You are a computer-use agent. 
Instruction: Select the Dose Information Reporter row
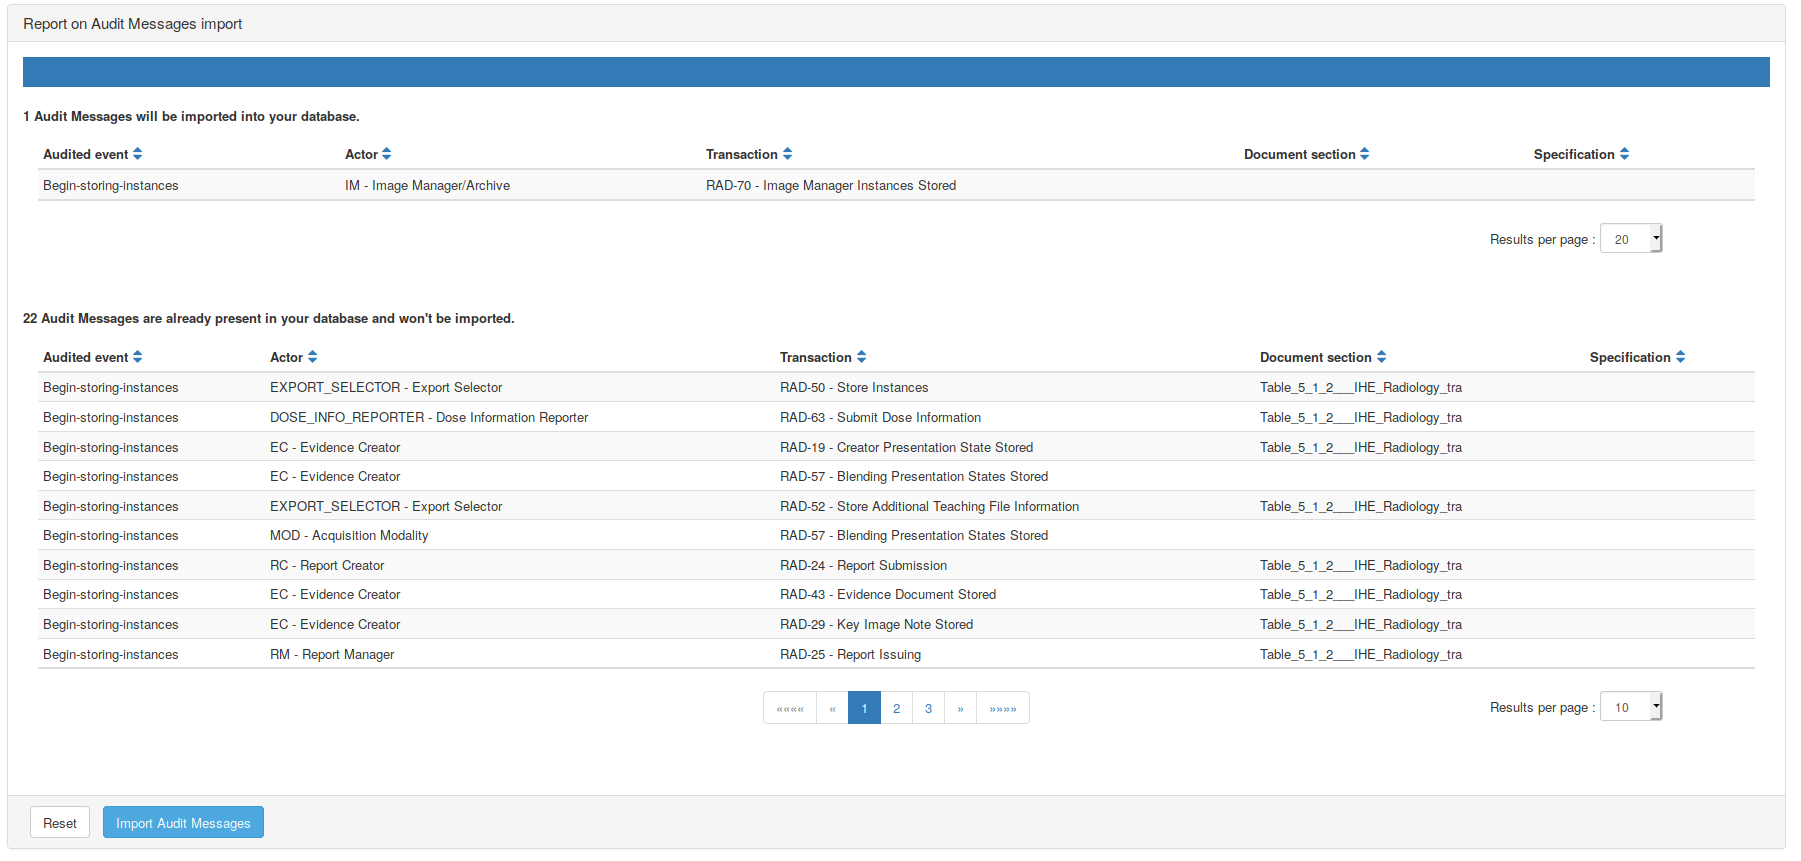coord(429,417)
